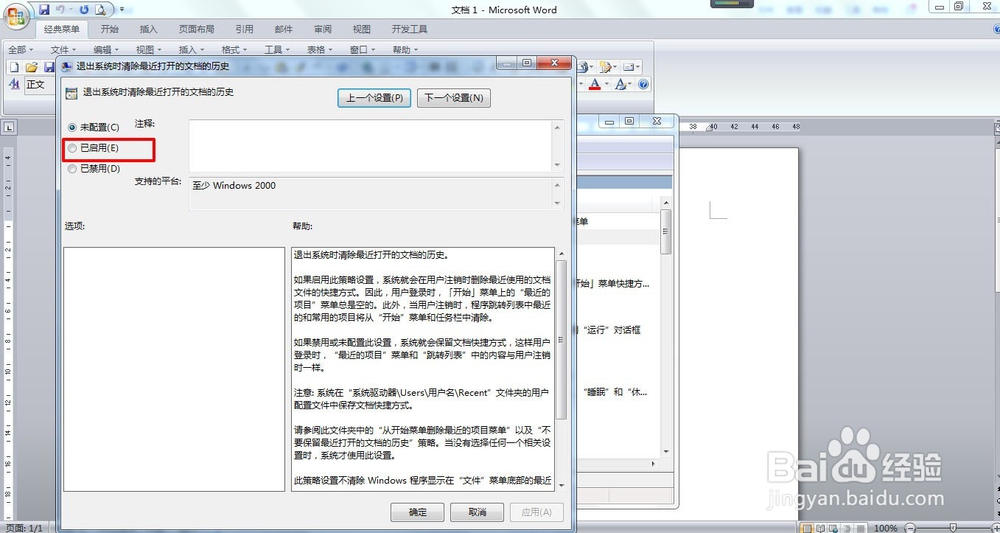The image size is (1000, 533).
Task: Switch to the 审阅 ribbon tab
Action: coord(323,29)
